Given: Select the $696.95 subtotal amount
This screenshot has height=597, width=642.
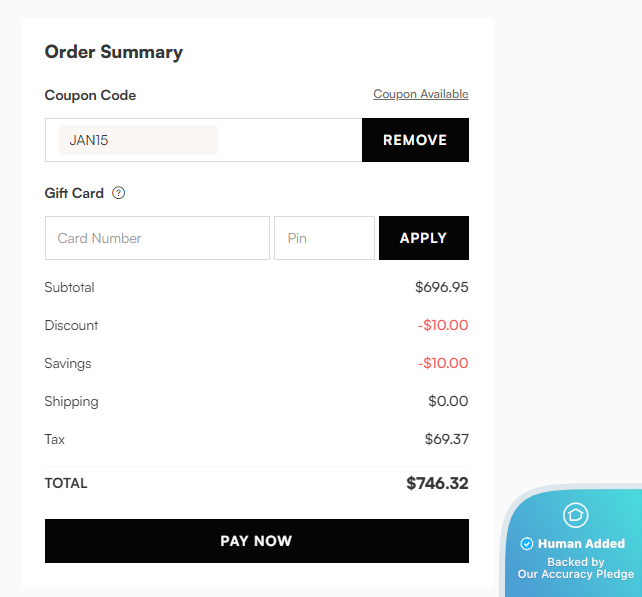Looking at the screenshot, I should (x=441, y=287).
